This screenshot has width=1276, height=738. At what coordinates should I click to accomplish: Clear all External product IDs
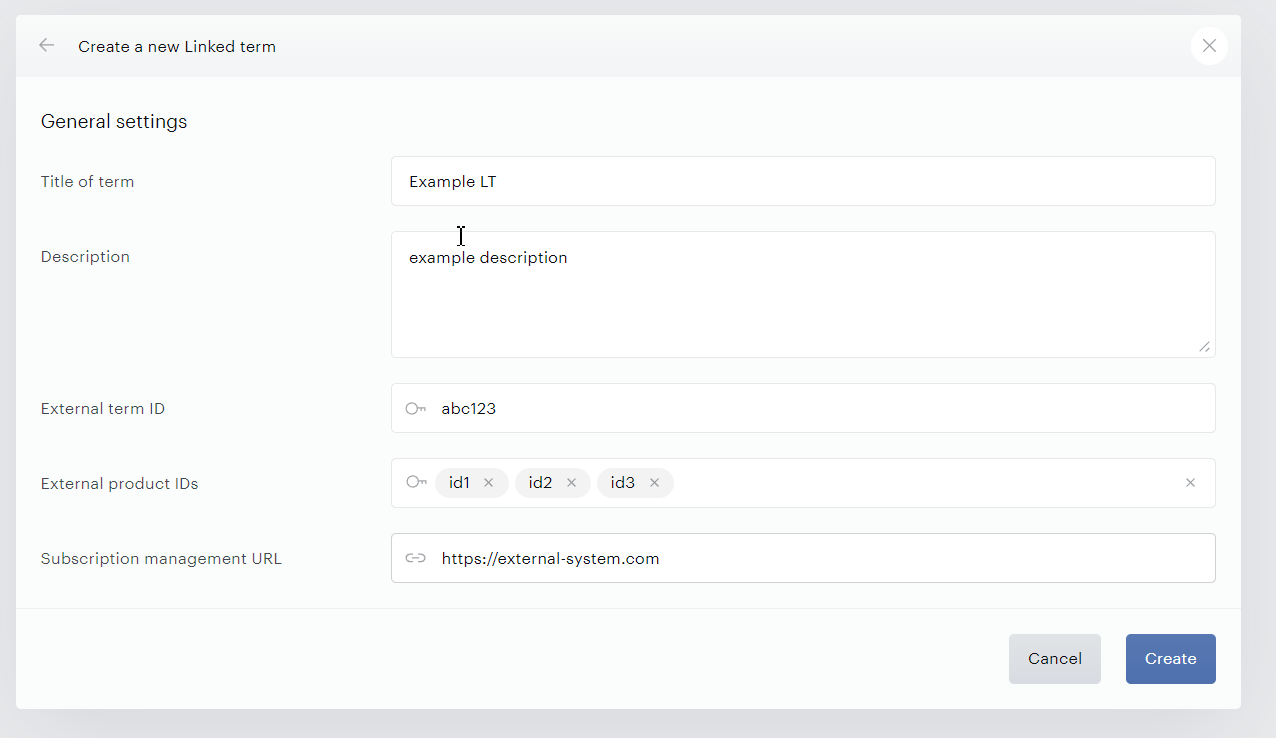pos(1190,483)
